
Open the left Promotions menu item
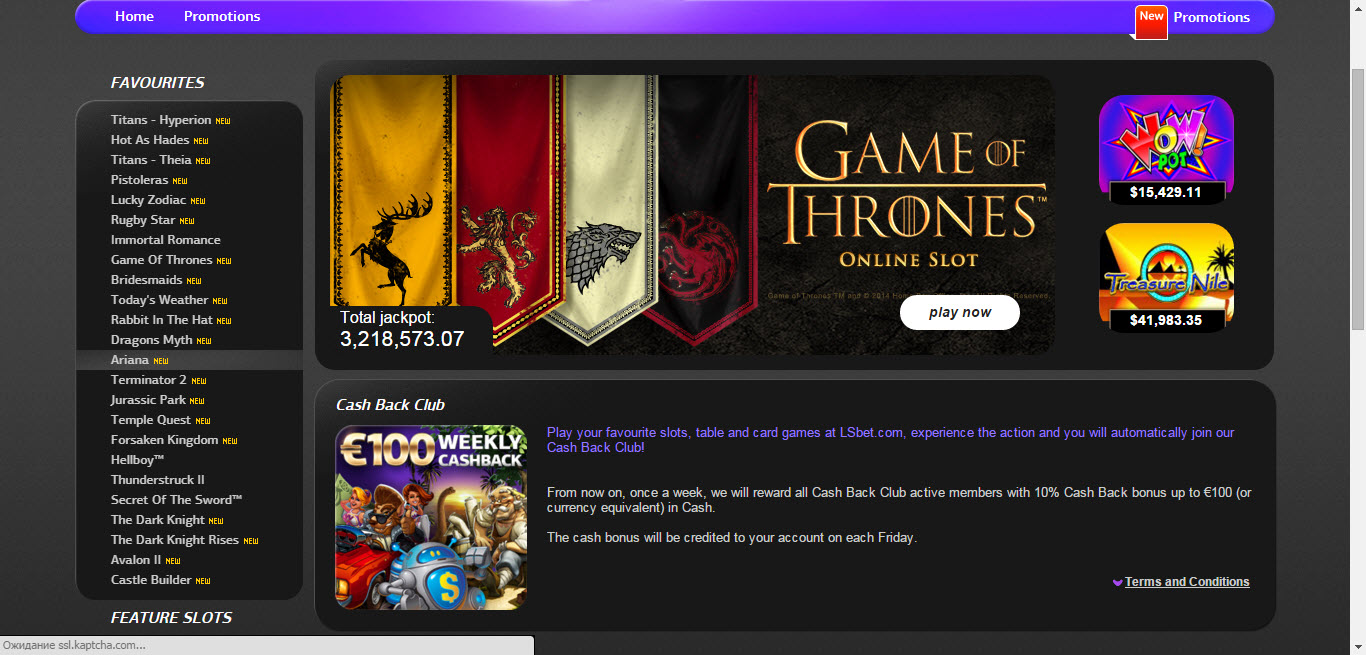[x=222, y=16]
